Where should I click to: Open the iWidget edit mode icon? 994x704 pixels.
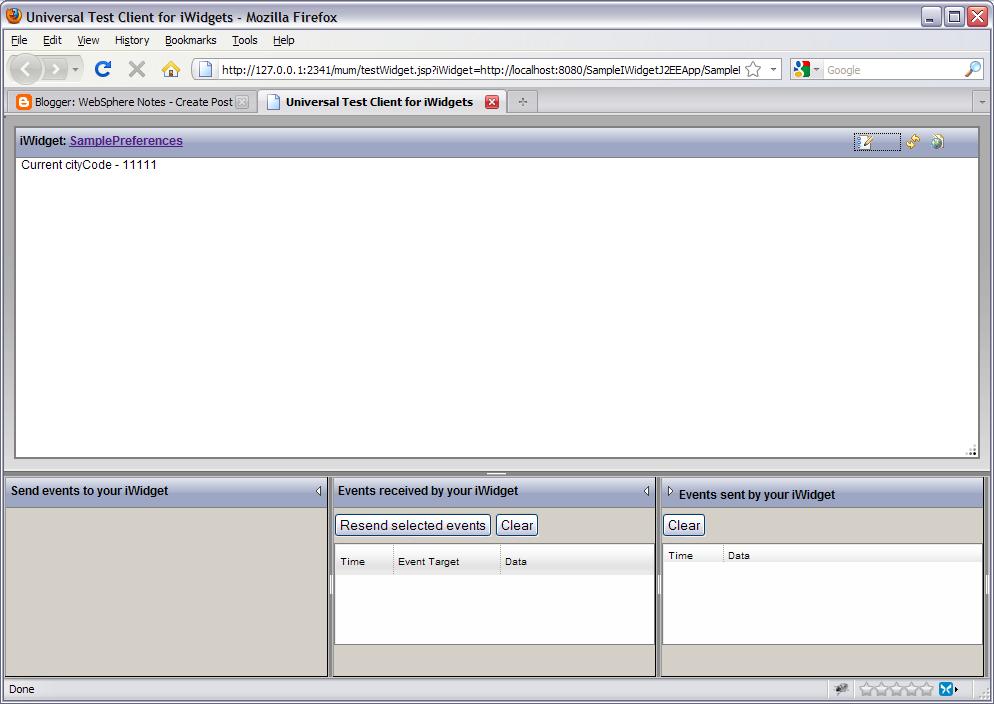(x=864, y=142)
